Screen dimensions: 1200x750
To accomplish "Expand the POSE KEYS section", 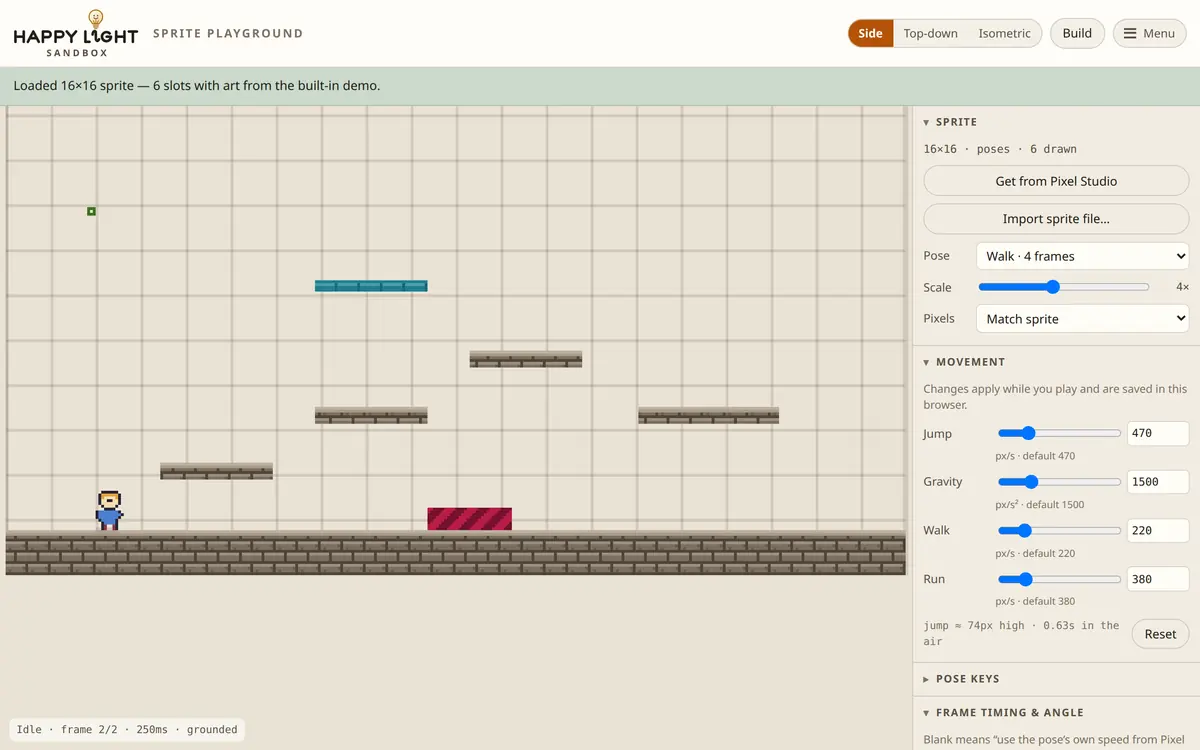I will click(x=961, y=679).
